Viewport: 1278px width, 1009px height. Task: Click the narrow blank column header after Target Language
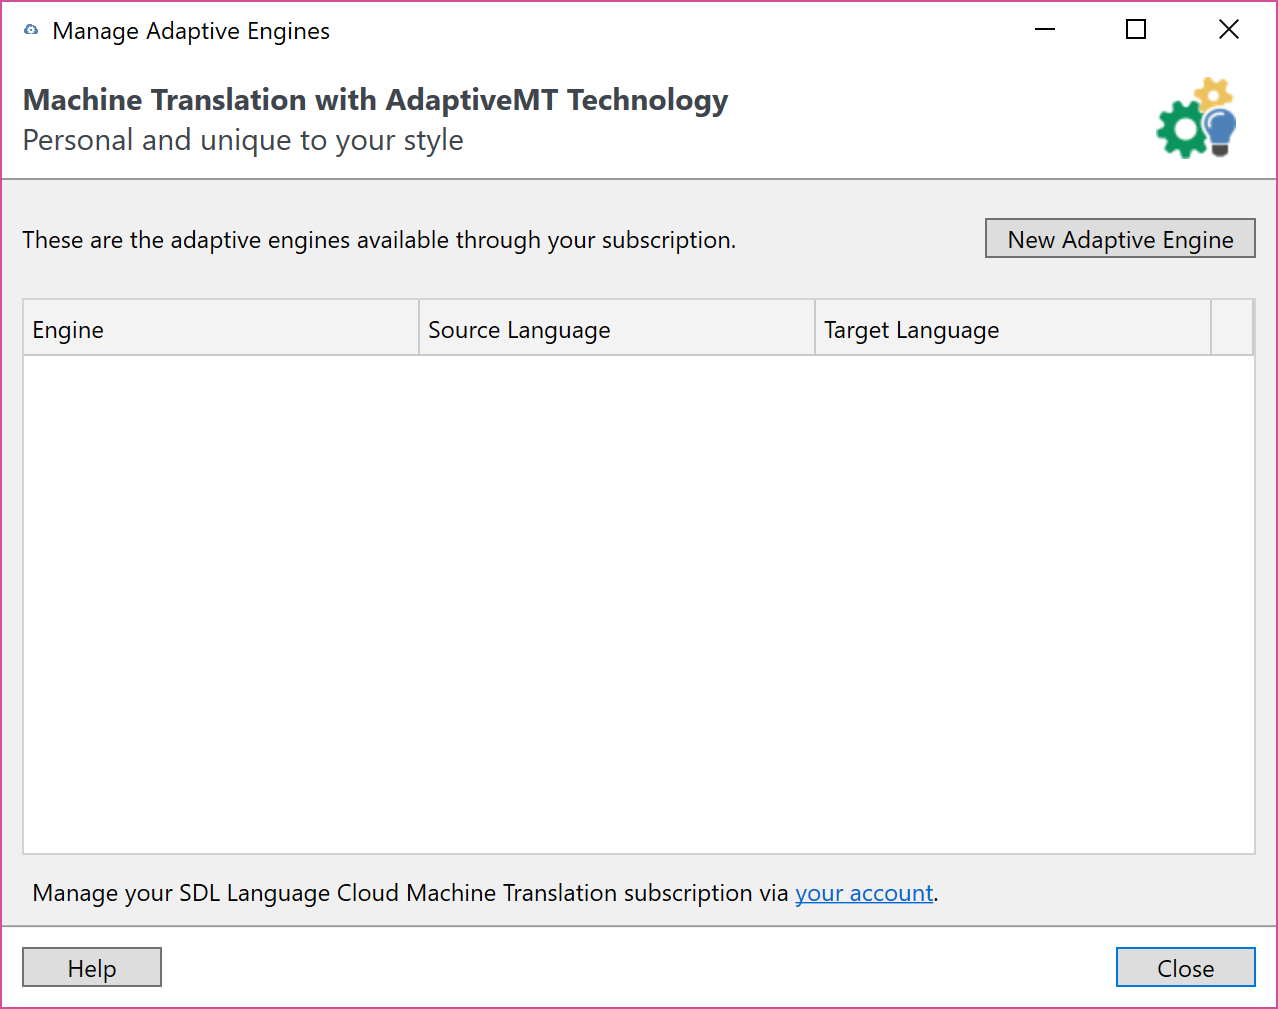click(x=1232, y=329)
